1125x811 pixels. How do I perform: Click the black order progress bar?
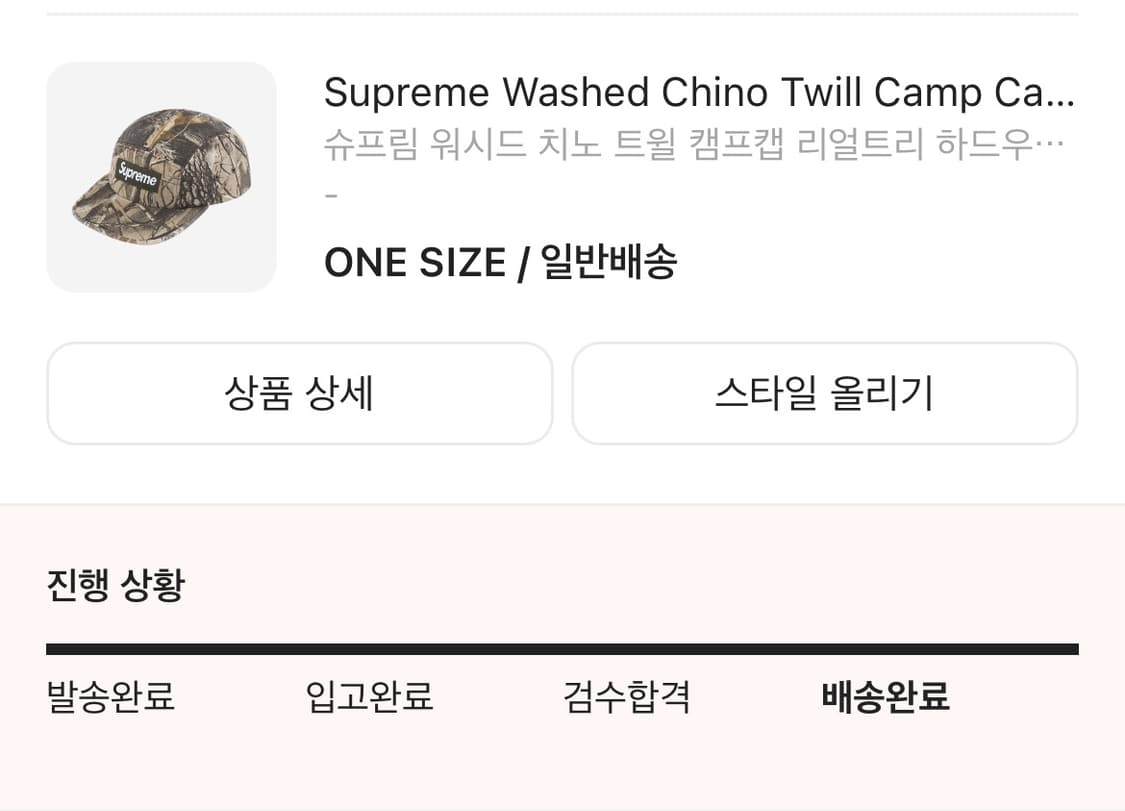pos(562,649)
